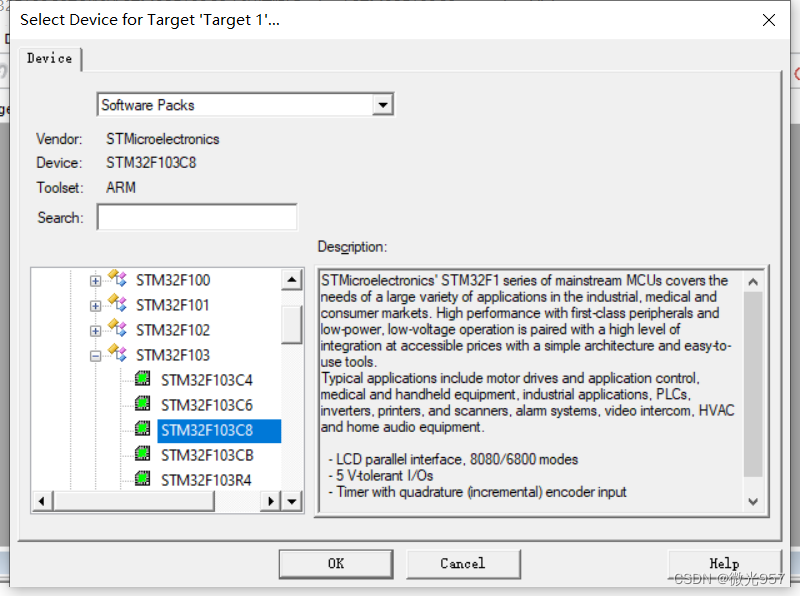This screenshot has height=596, width=800.
Task: Click device tree vertical scrollbar thumb
Action: click(291, 325)
